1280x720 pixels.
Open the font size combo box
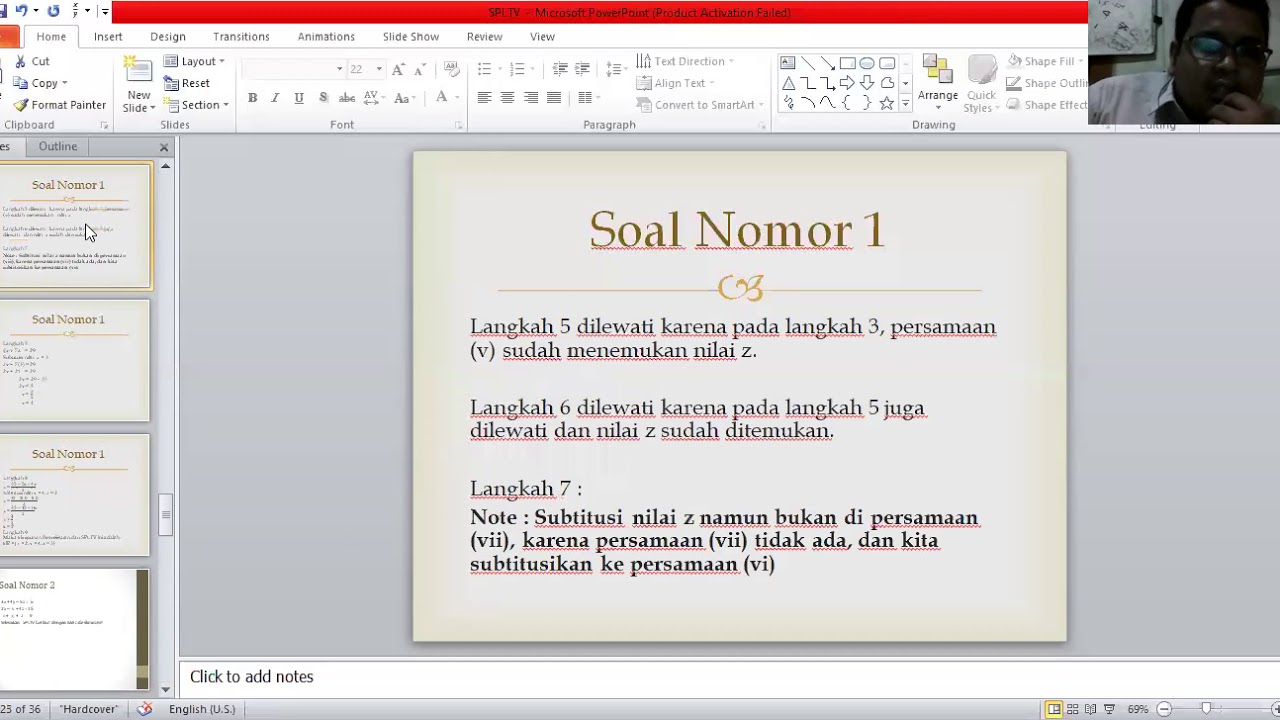[x=366, y=69]
